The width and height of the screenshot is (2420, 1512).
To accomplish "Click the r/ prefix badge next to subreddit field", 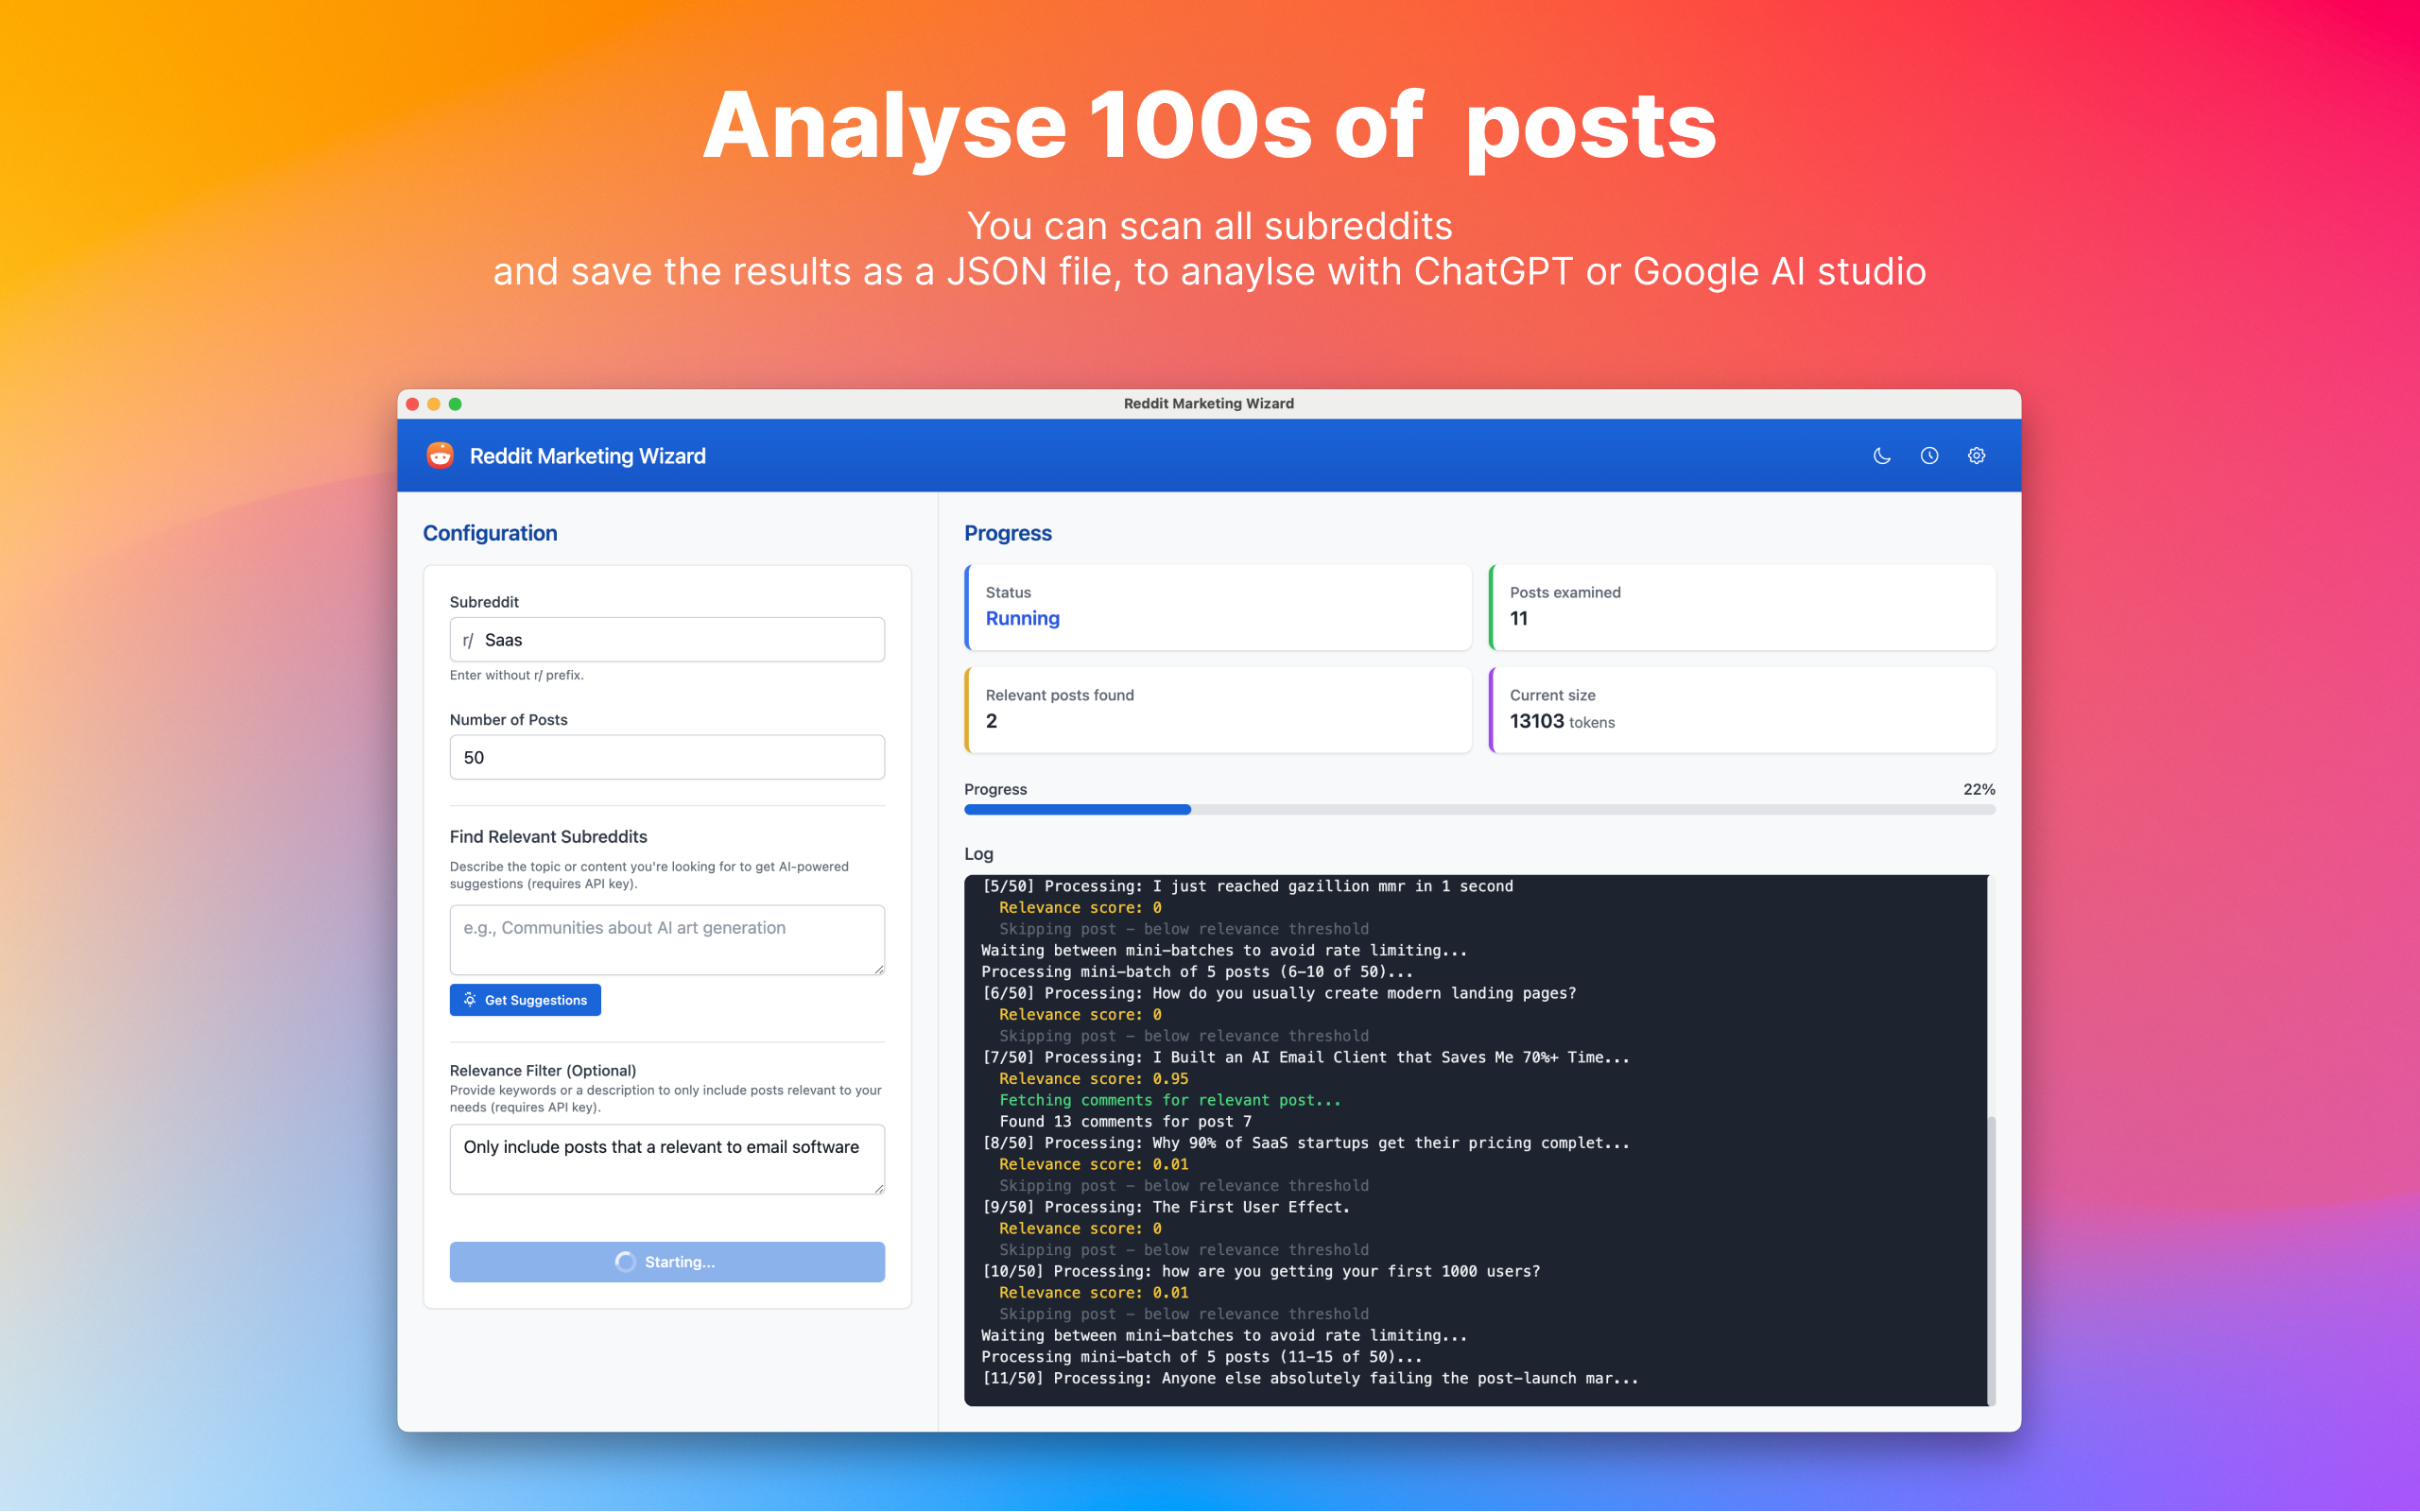I will coord(470,639).
